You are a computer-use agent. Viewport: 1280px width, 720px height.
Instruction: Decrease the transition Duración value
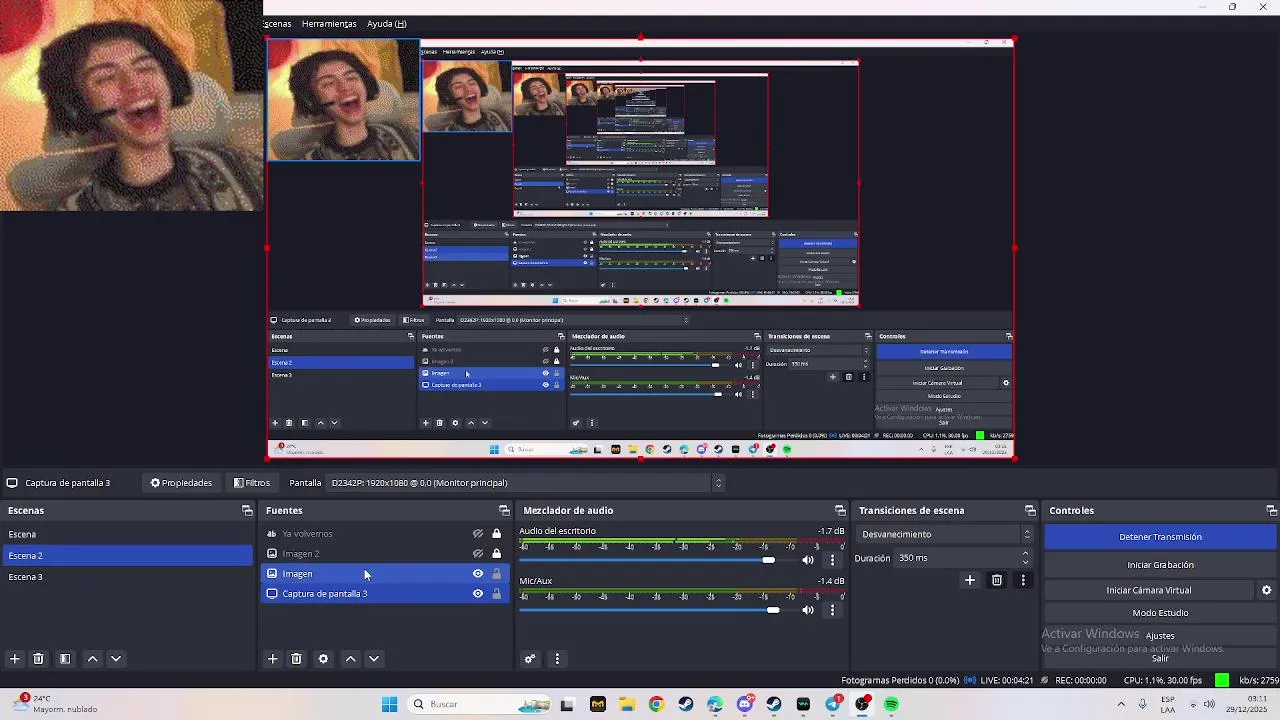click(1025, 562)
